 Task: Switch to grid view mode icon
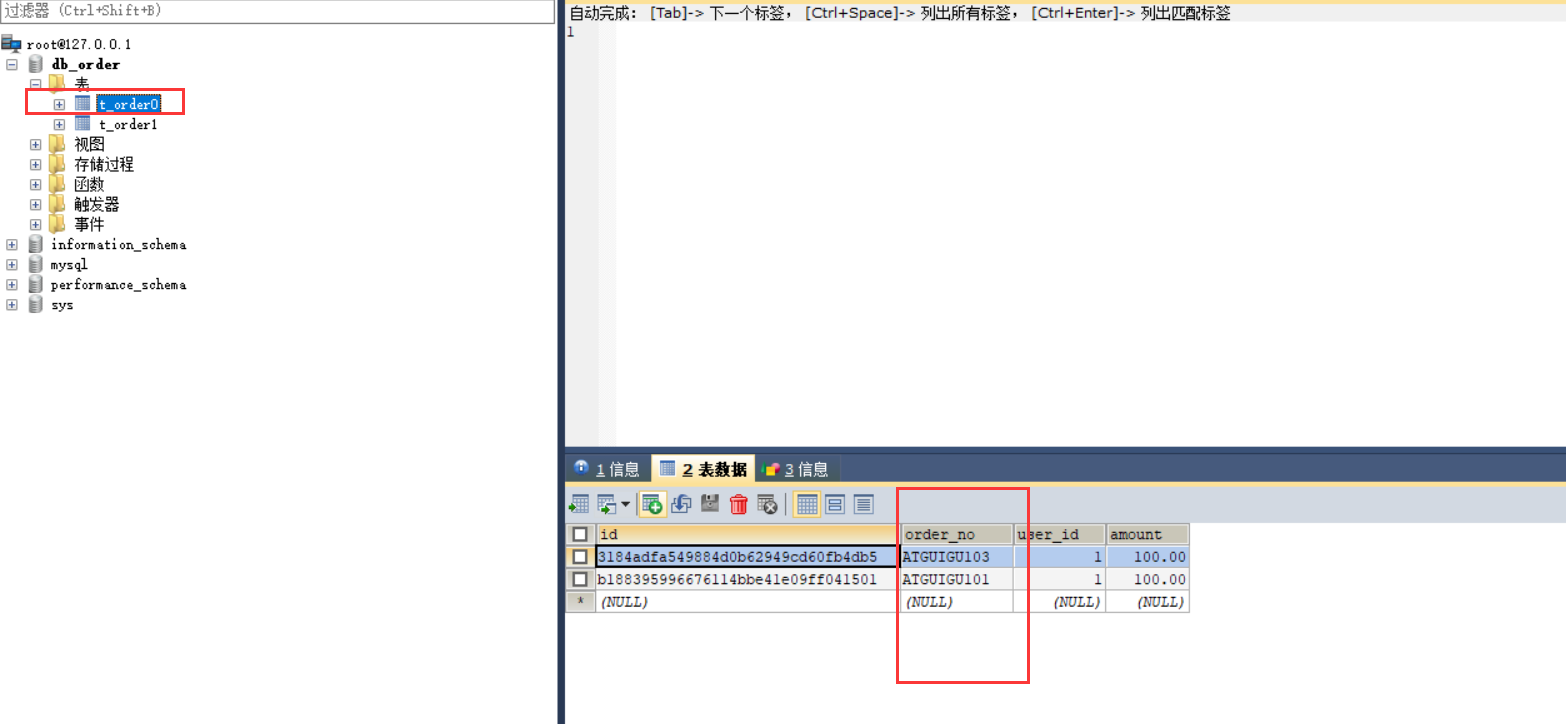tap(807, 504)
